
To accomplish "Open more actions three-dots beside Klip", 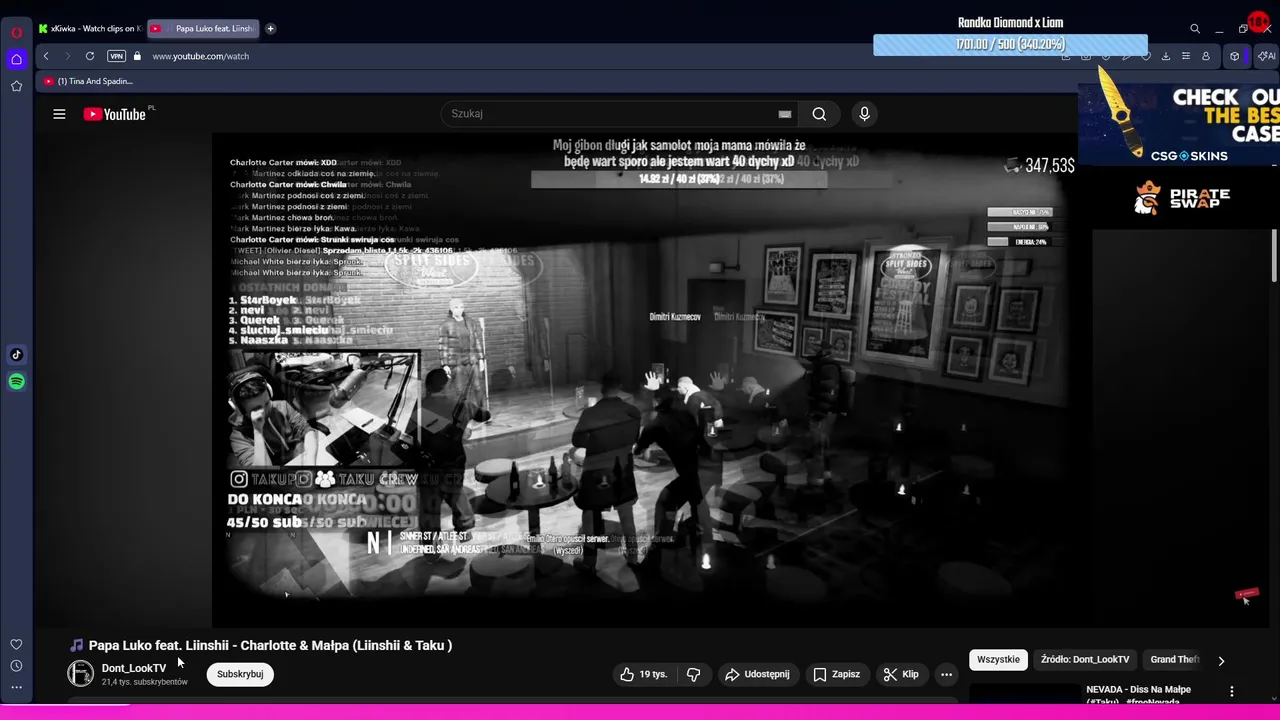I will (x=946, y=674).
